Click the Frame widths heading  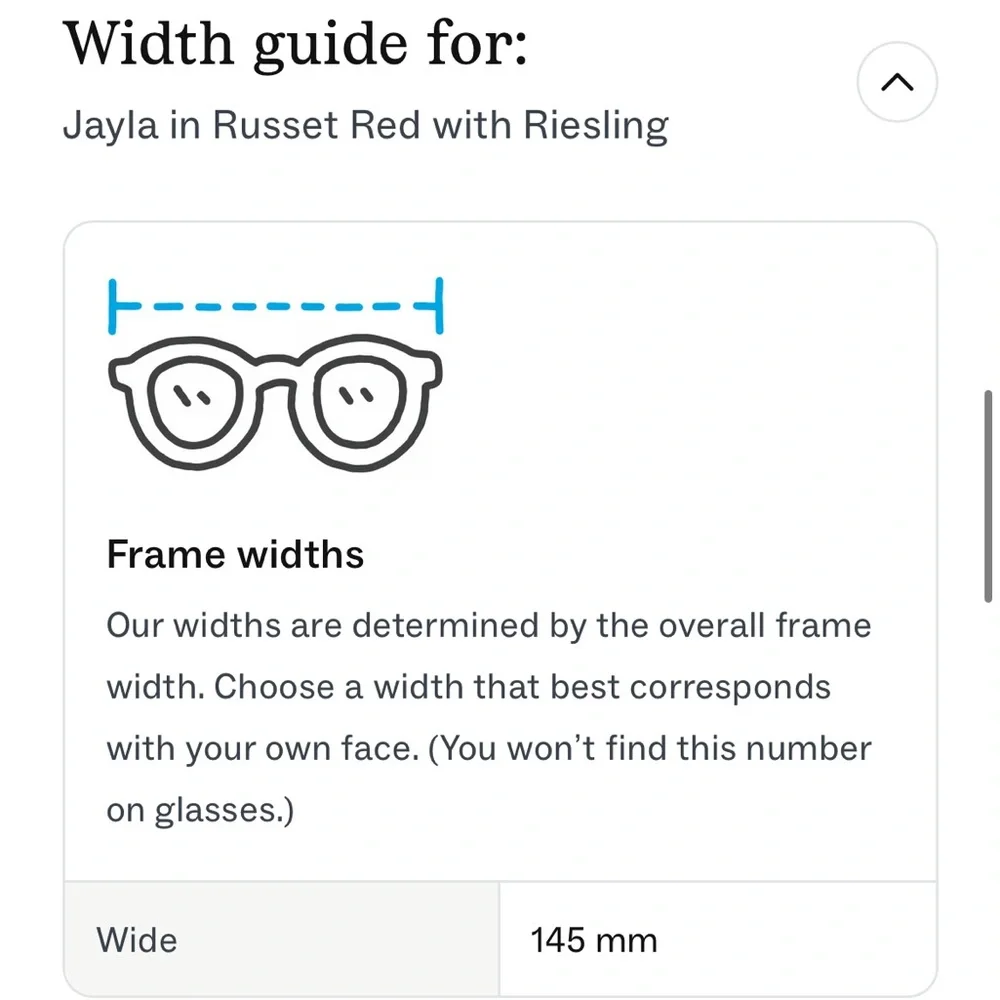click(235, 554)
